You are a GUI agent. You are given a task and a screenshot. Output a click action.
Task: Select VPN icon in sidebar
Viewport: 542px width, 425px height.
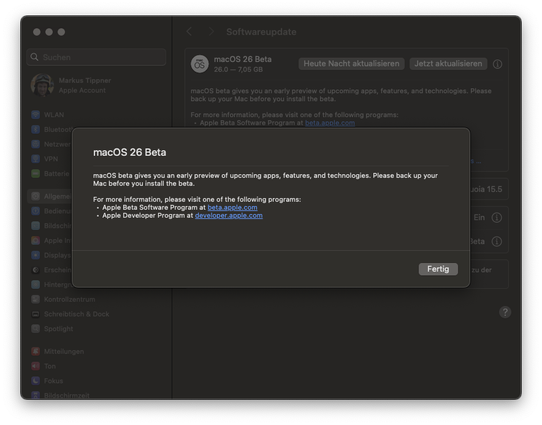click(35, 159)
